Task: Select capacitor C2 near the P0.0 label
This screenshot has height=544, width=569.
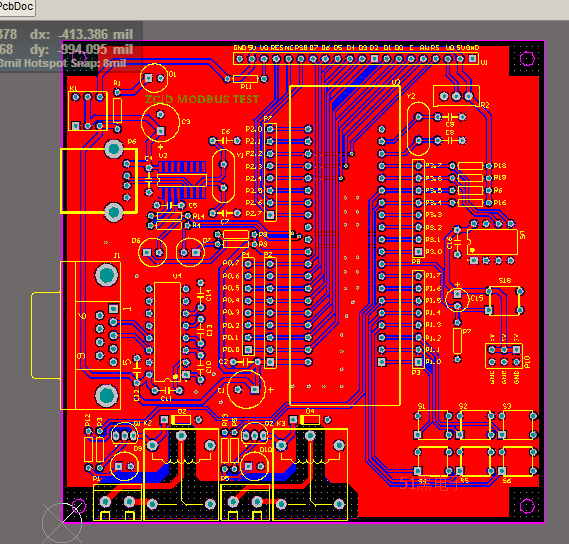Action: 245,362
